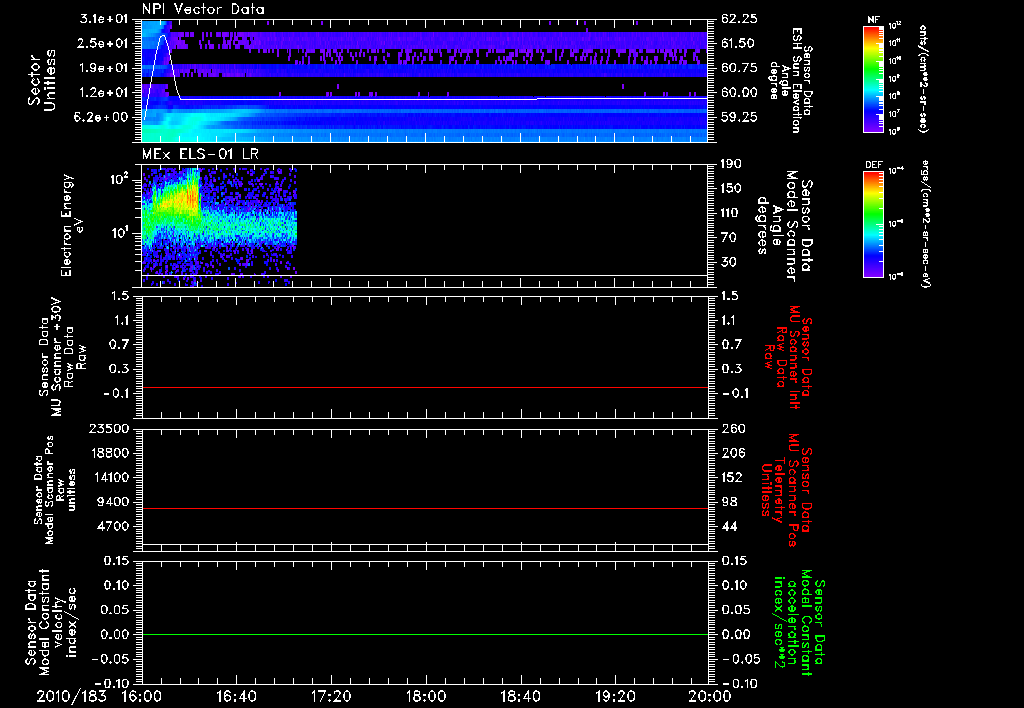Click the "MU Scanner +30V Raw Data" axis title
This screenshot has width=1024, height=708.
tap(64, 357)
